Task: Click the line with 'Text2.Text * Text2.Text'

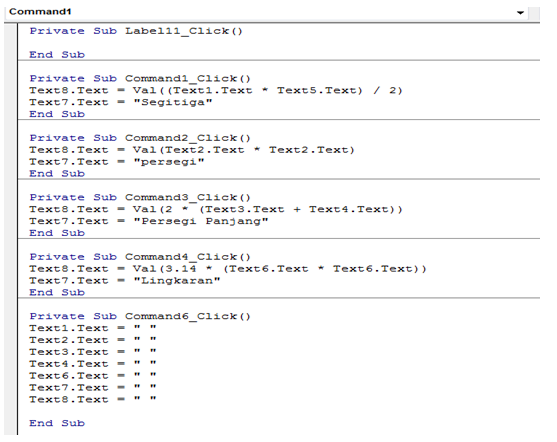Action: [x=192, y=150]
